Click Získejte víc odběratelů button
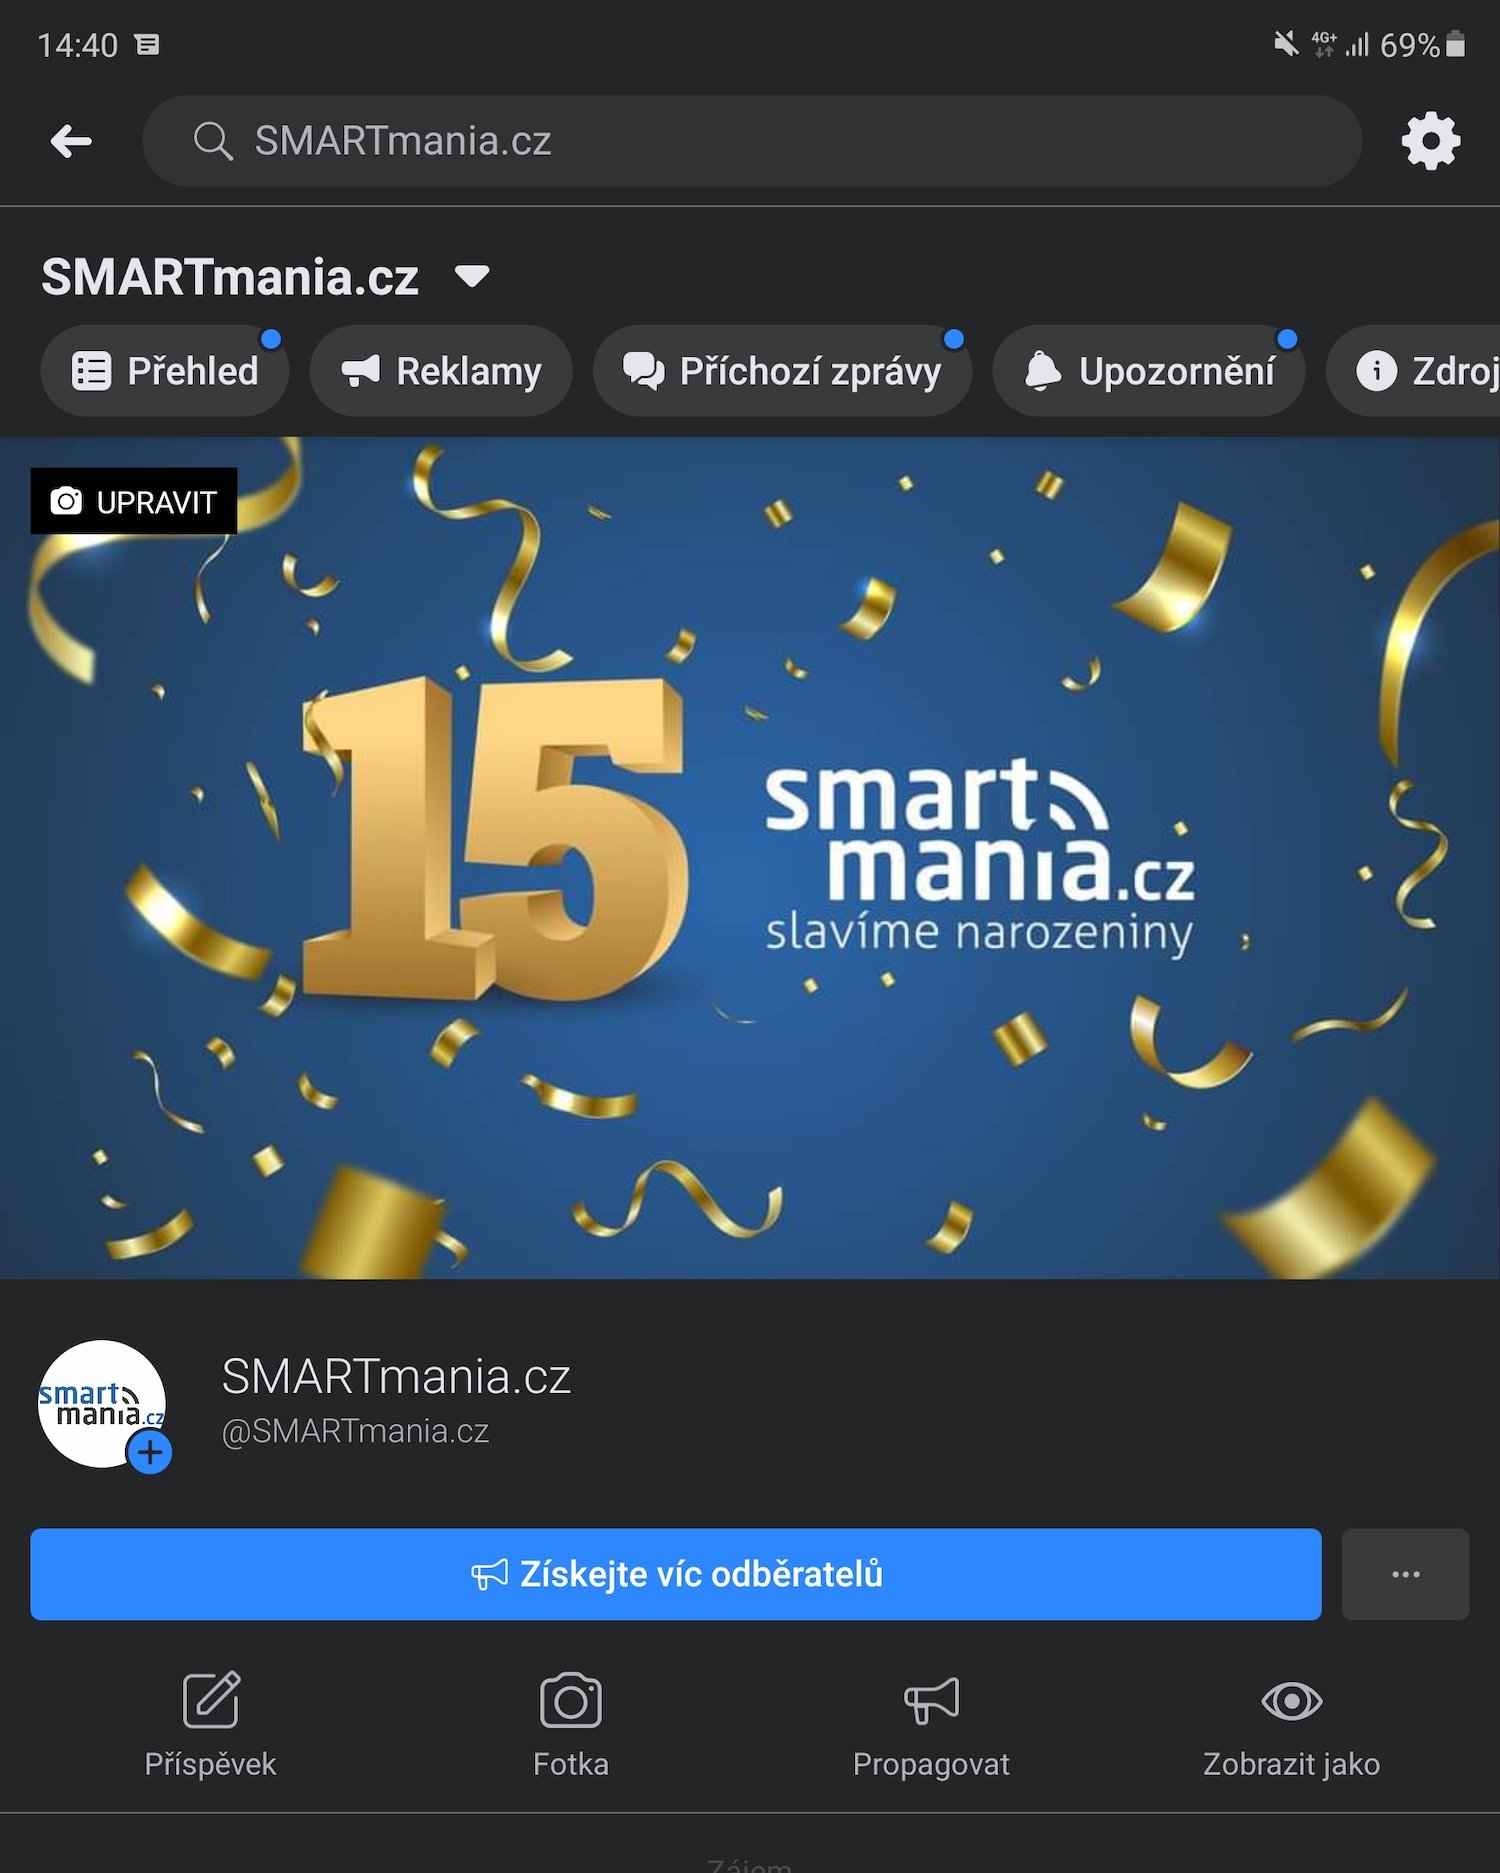Viewport: 1500px width, 1873px height. coord(676,1574)
